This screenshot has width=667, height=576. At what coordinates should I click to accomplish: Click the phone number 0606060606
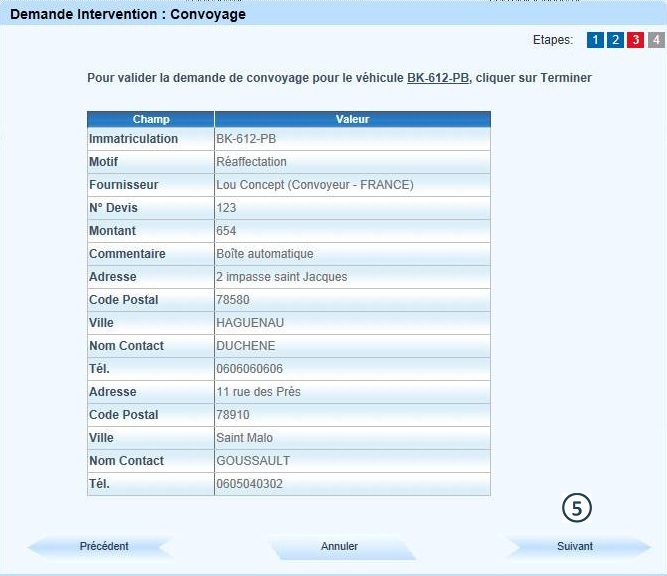coord(249,369)
